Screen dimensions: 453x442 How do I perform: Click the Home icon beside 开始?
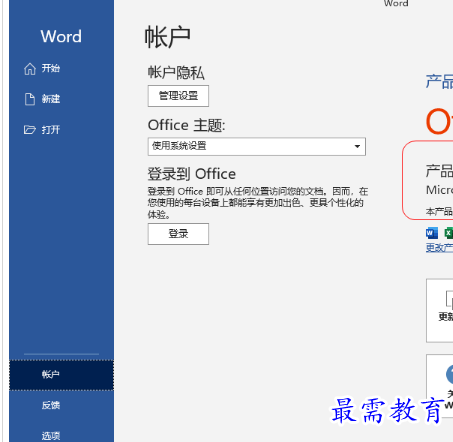[x=30, y=69]
